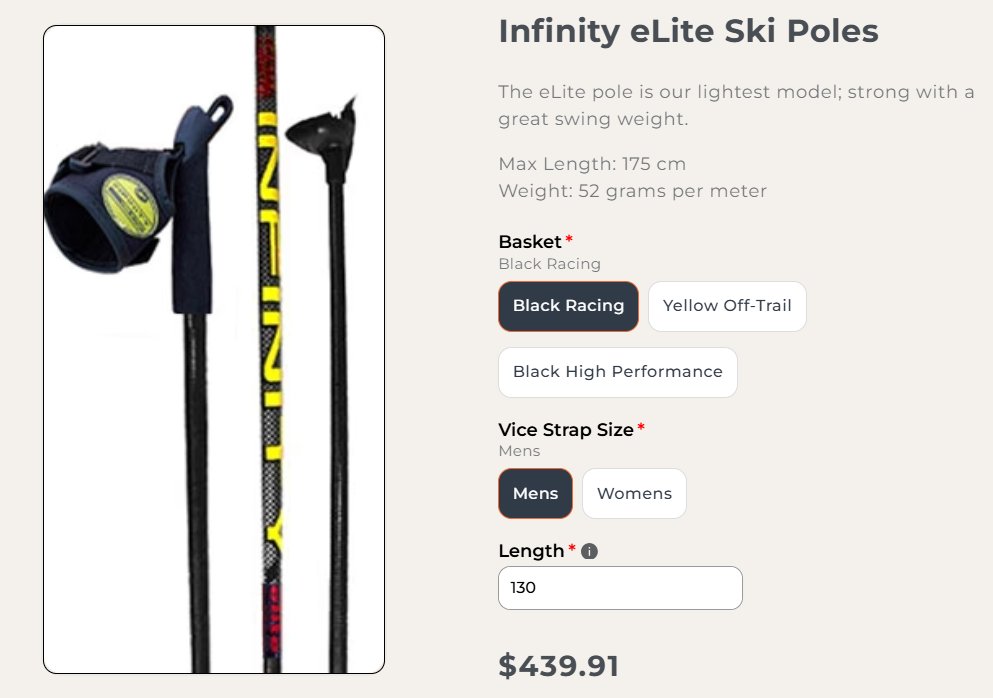Click the Length info icon
This screenshot has height=698, width=993.
click(589, 551)
